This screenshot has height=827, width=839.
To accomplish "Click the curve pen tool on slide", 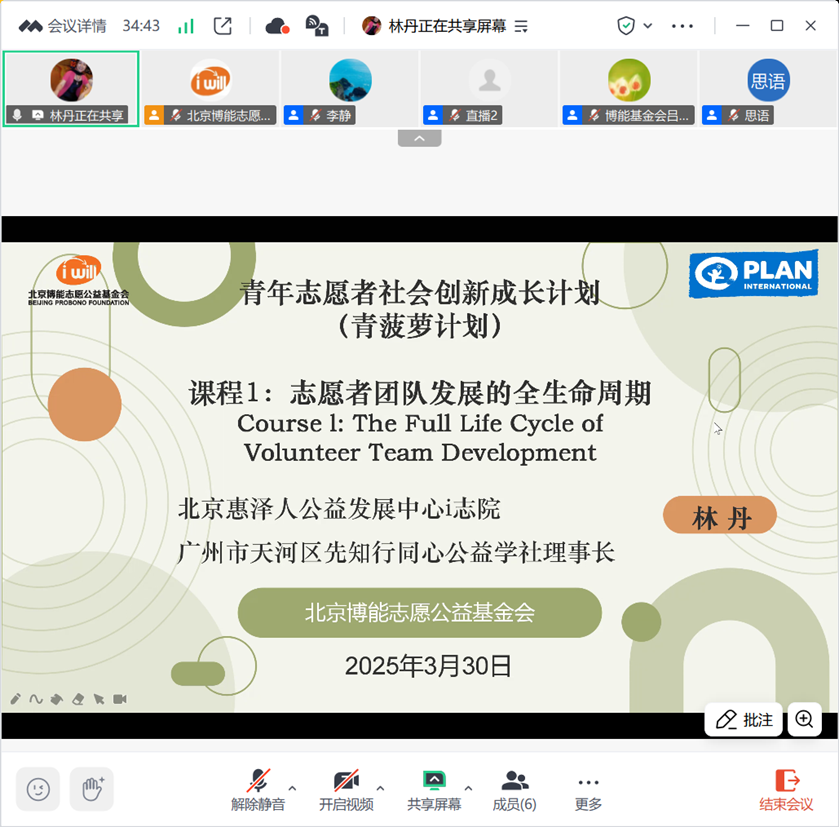I will [x=36, y=699].
